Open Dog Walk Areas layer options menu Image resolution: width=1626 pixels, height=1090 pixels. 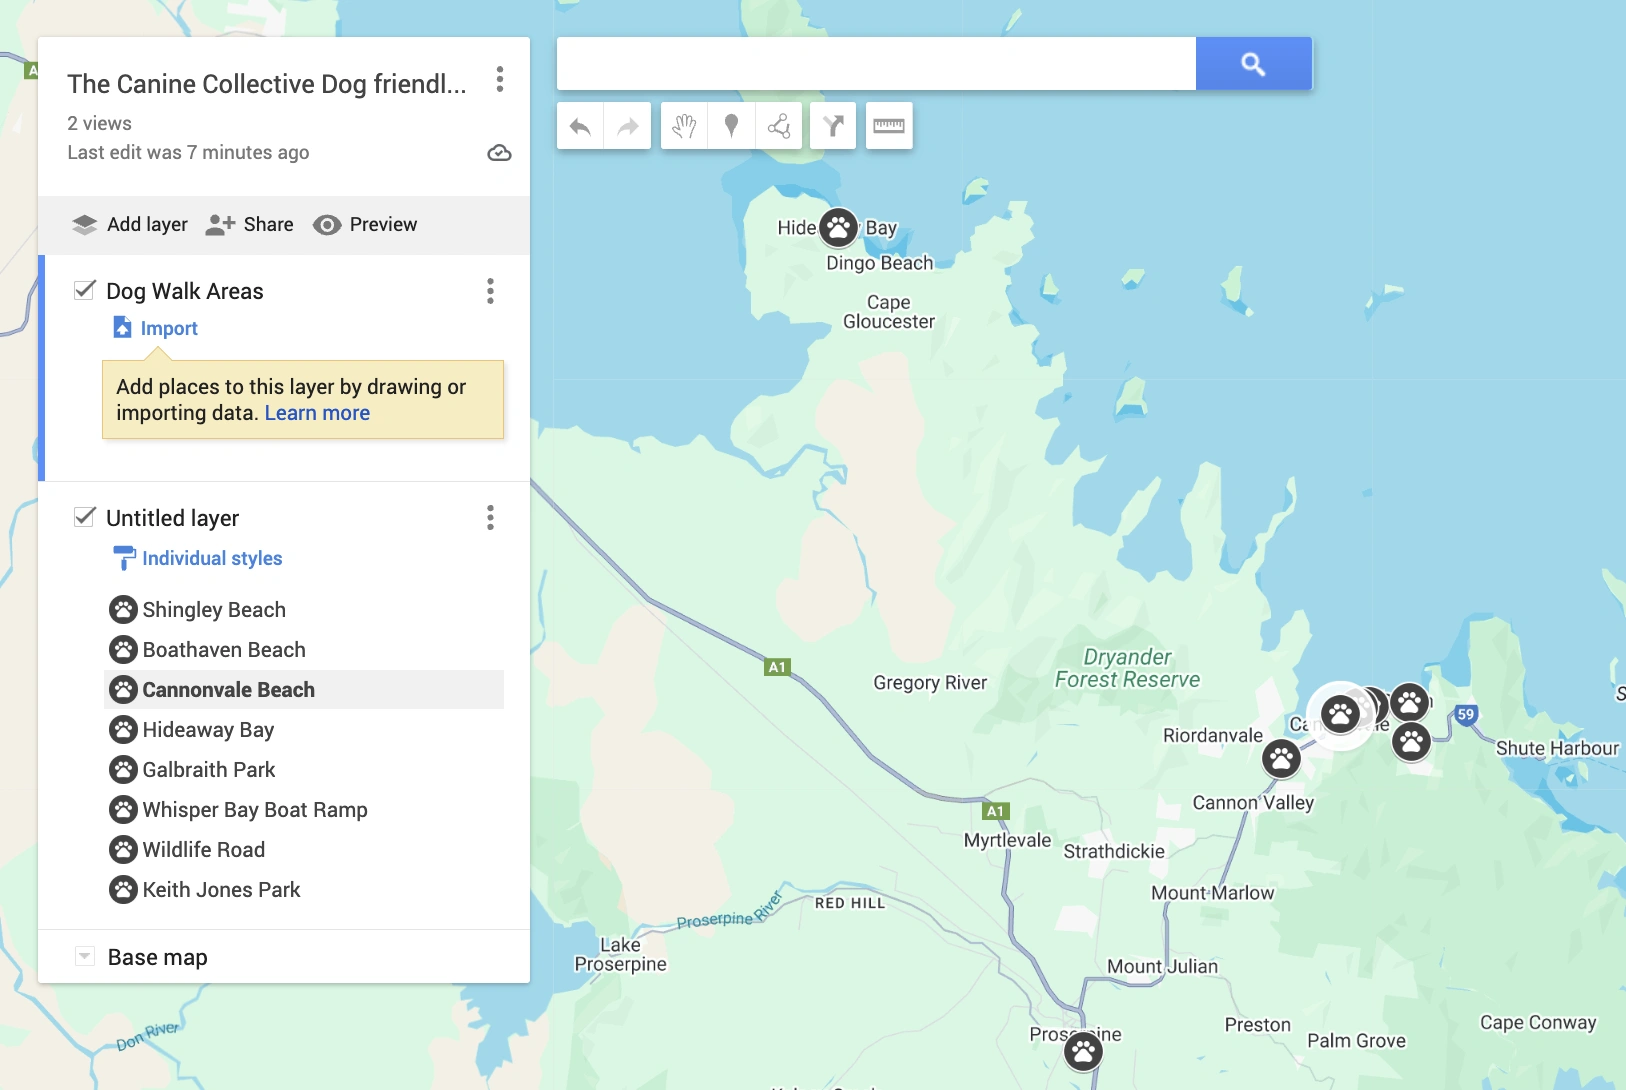[x=490, y=291]
